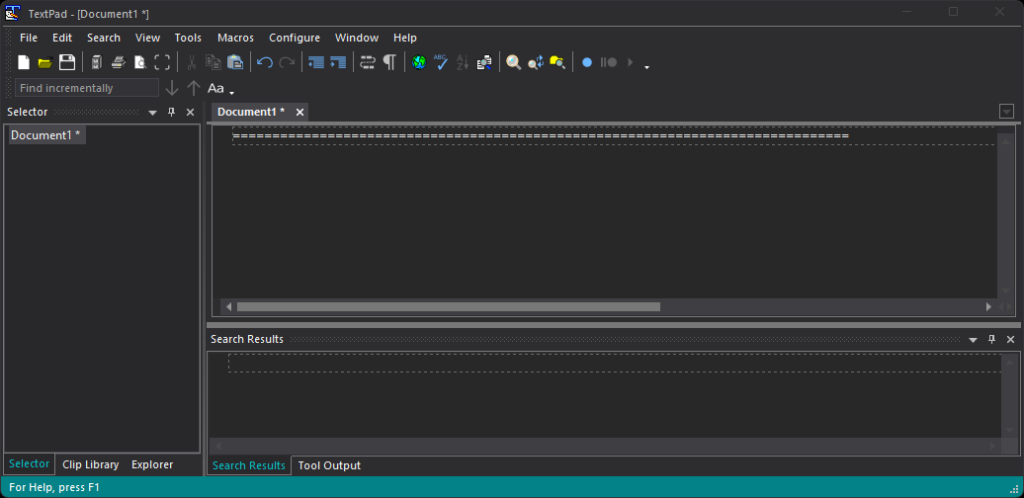Click the Undo arrow icon

tap(264, 62)
